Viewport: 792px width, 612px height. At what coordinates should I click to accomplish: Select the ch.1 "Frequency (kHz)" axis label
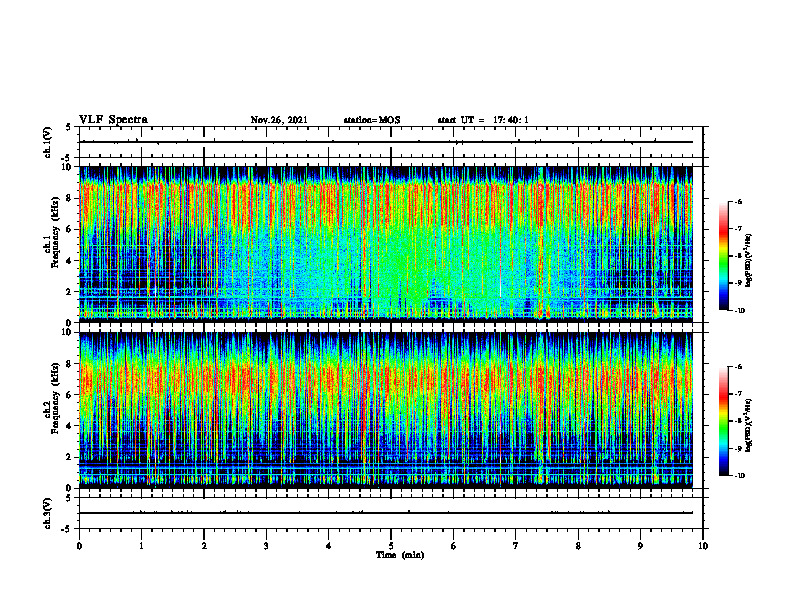tap(55, 232)
